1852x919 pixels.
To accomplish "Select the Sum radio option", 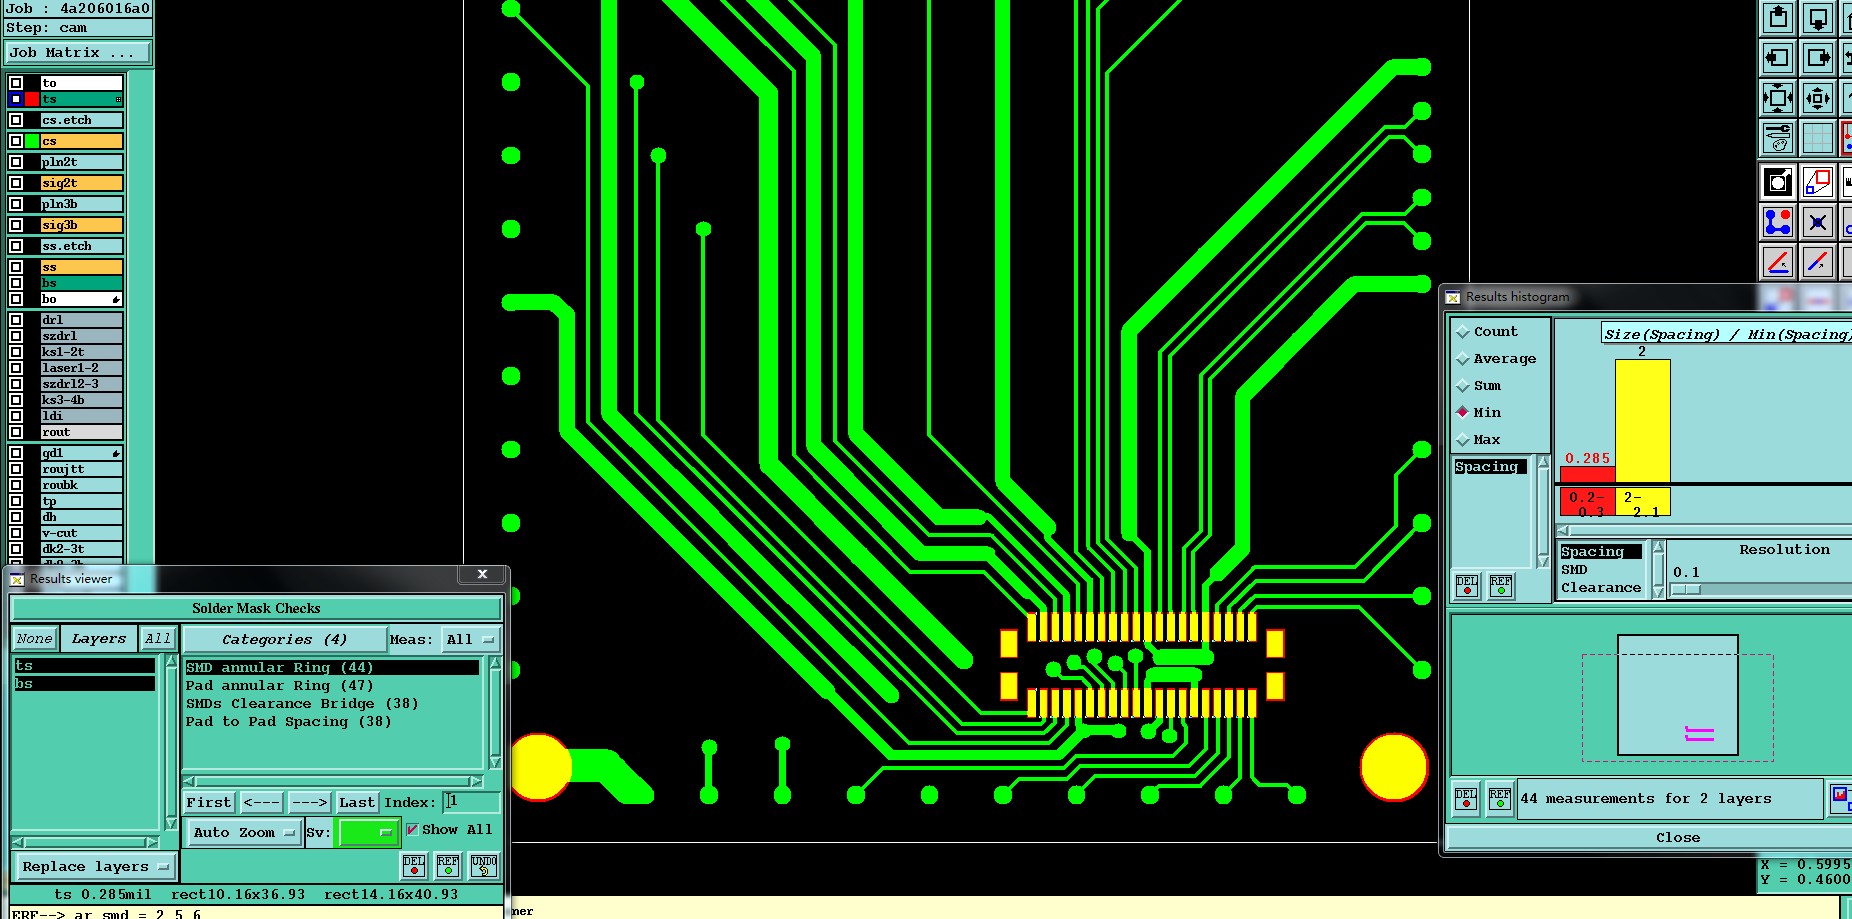I will (x=1463, y=386).
